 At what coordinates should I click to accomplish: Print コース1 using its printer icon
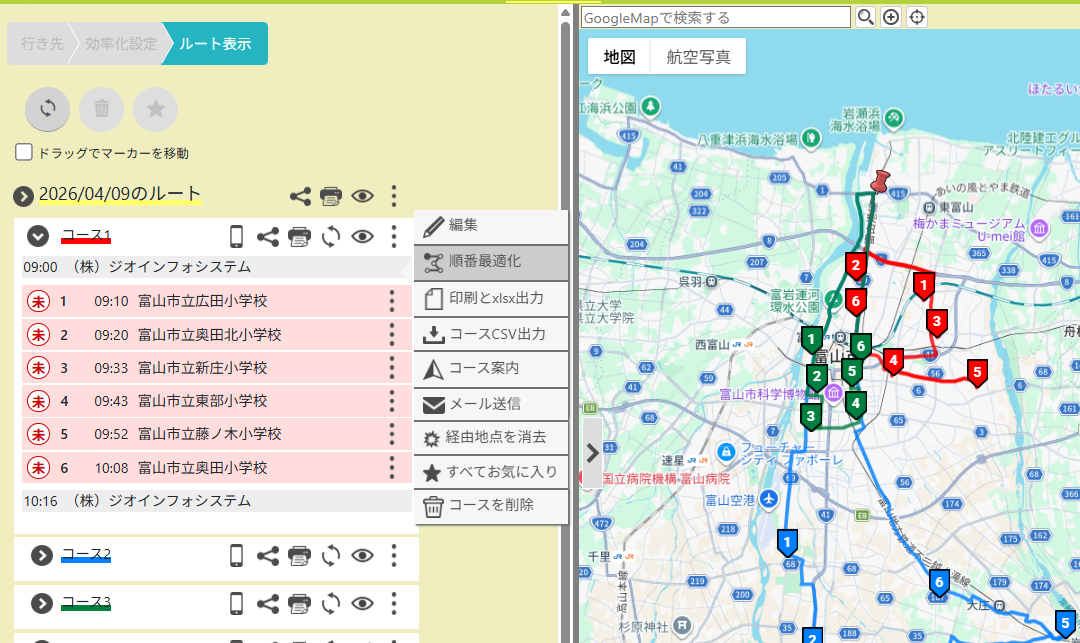(x=299, y=236)
